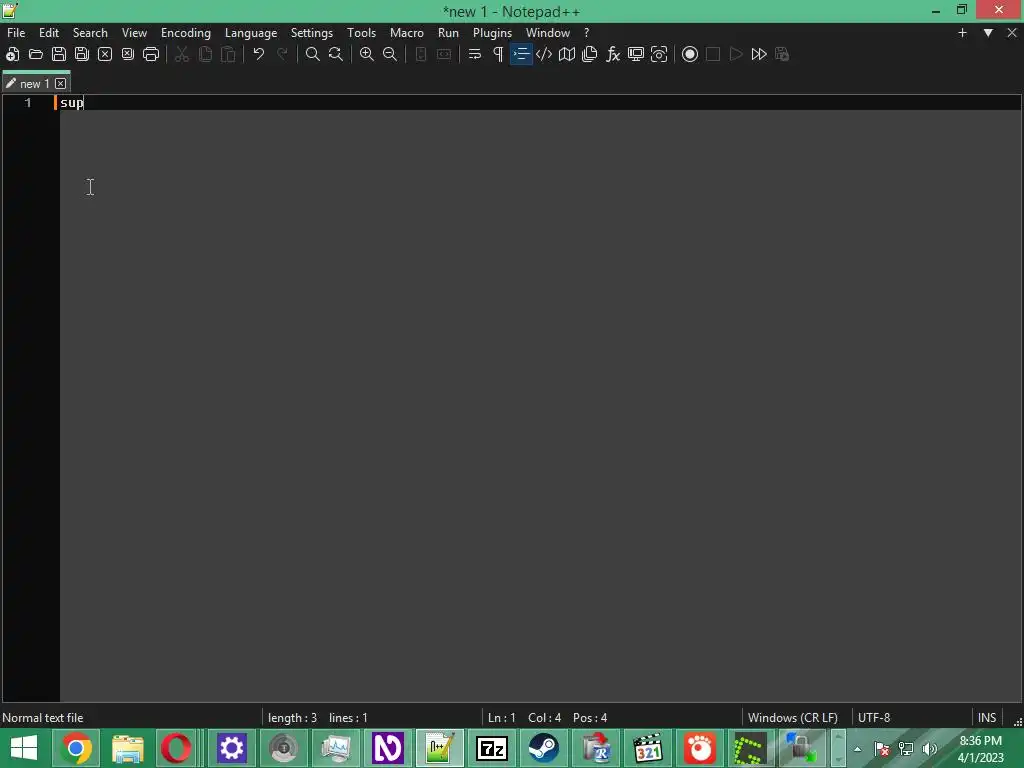Open the Window menu
The height and width of the screenshot is (768, 1024).
pos(548,33)
